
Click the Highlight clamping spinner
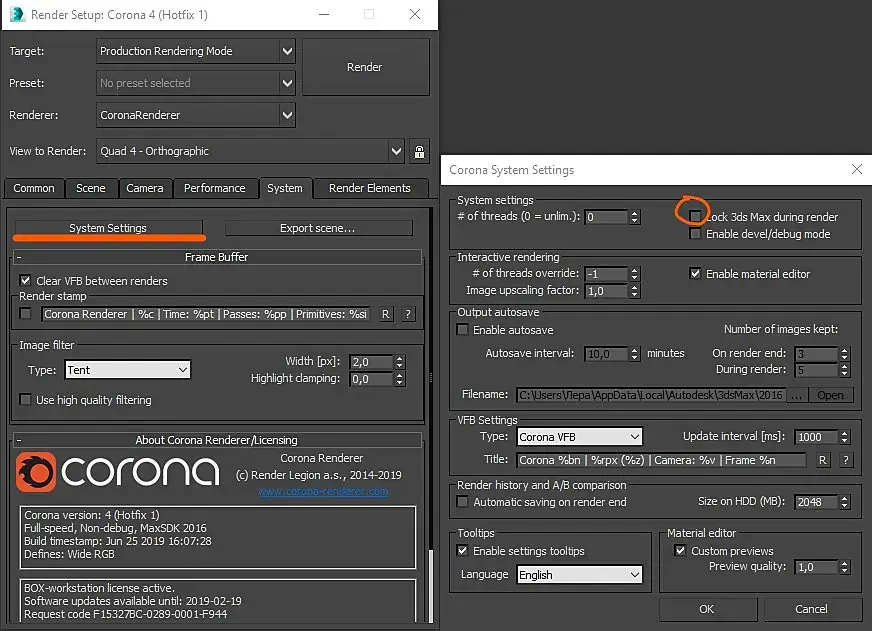pyautogui.click(x=399, y=379)
